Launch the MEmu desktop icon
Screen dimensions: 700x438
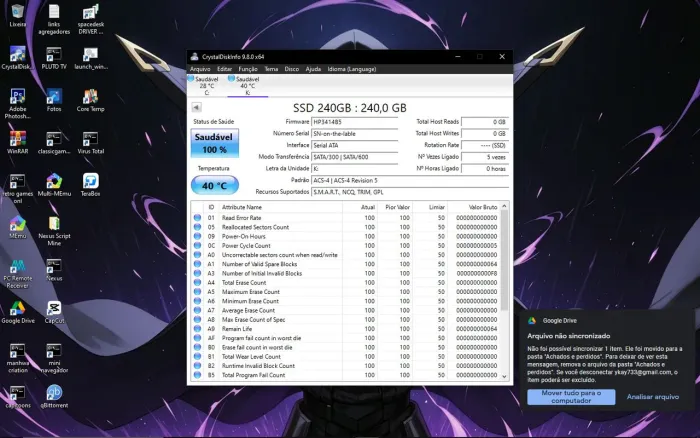click(x=17, y=226)
